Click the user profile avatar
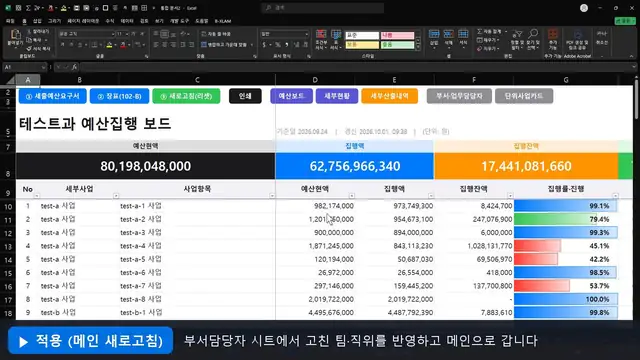Viewport: 640px width, 360px height. coord(584,8)
